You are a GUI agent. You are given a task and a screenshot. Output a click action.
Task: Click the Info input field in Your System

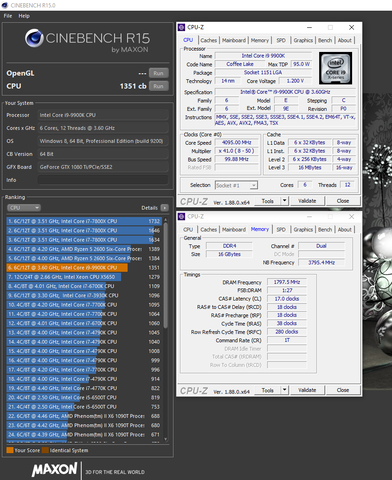(103, 180)
